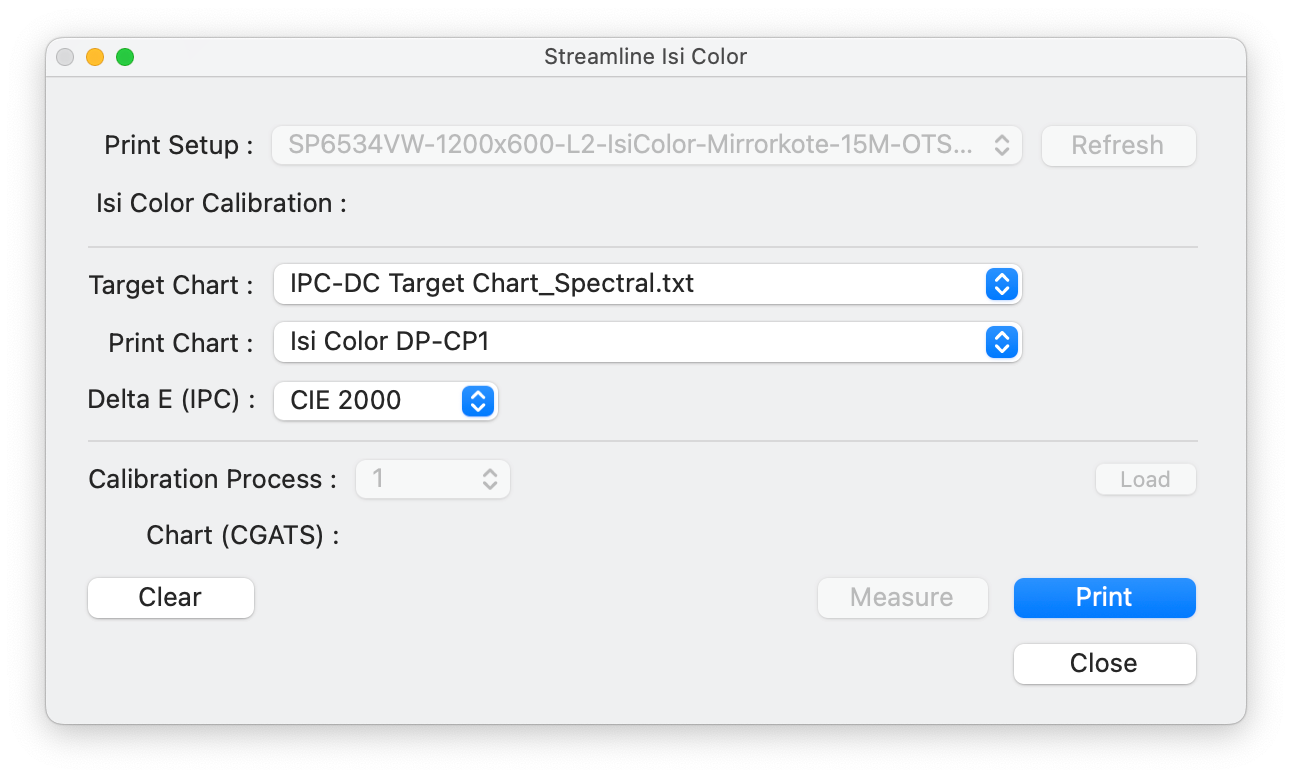
Task: Click the blue chevron arrows on Print Chart
Action: click(1001, 343)
